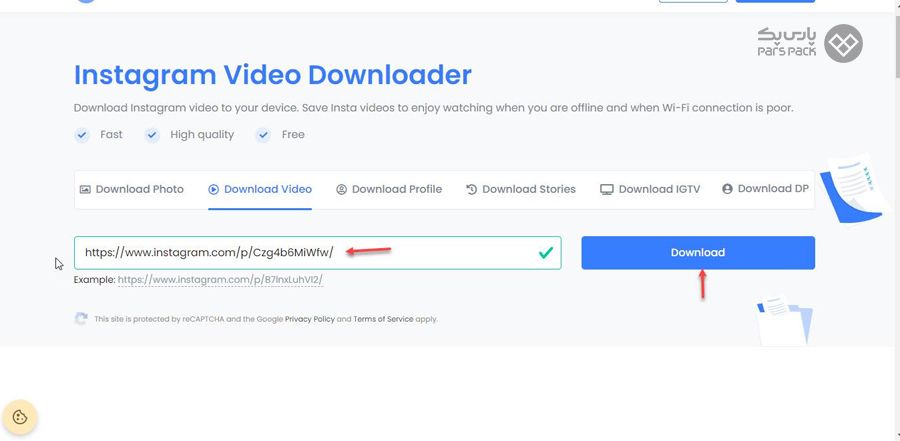Click the checkmark icon beside Fast

[82, 135]
